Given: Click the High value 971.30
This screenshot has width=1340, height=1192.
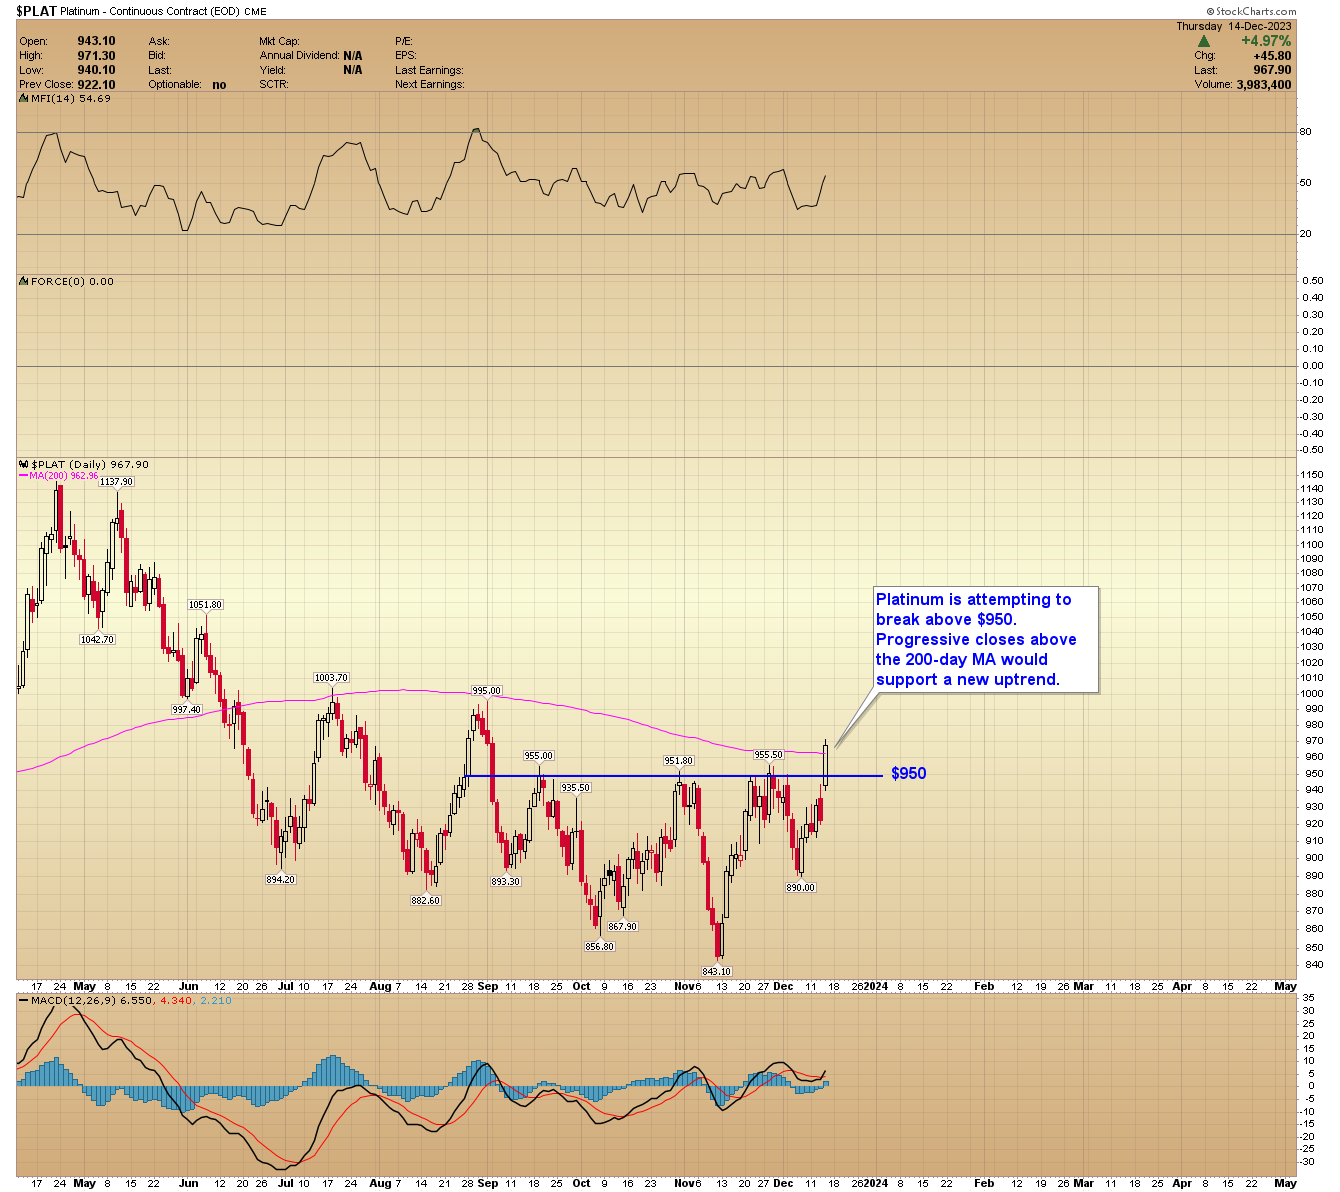Looking at the screenshot, I should pyautogui.click(x=96, y=56).
